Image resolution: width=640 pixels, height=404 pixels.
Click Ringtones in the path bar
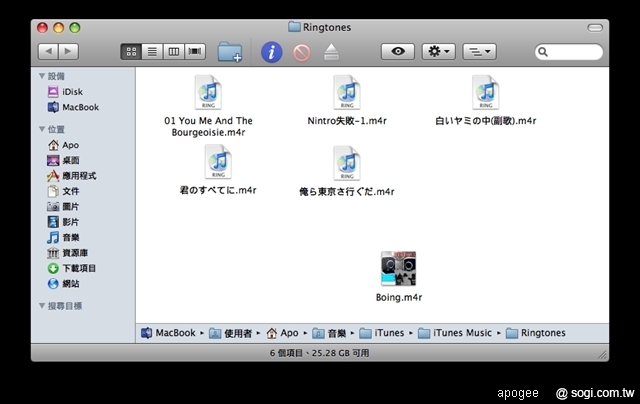coord(536,333)
